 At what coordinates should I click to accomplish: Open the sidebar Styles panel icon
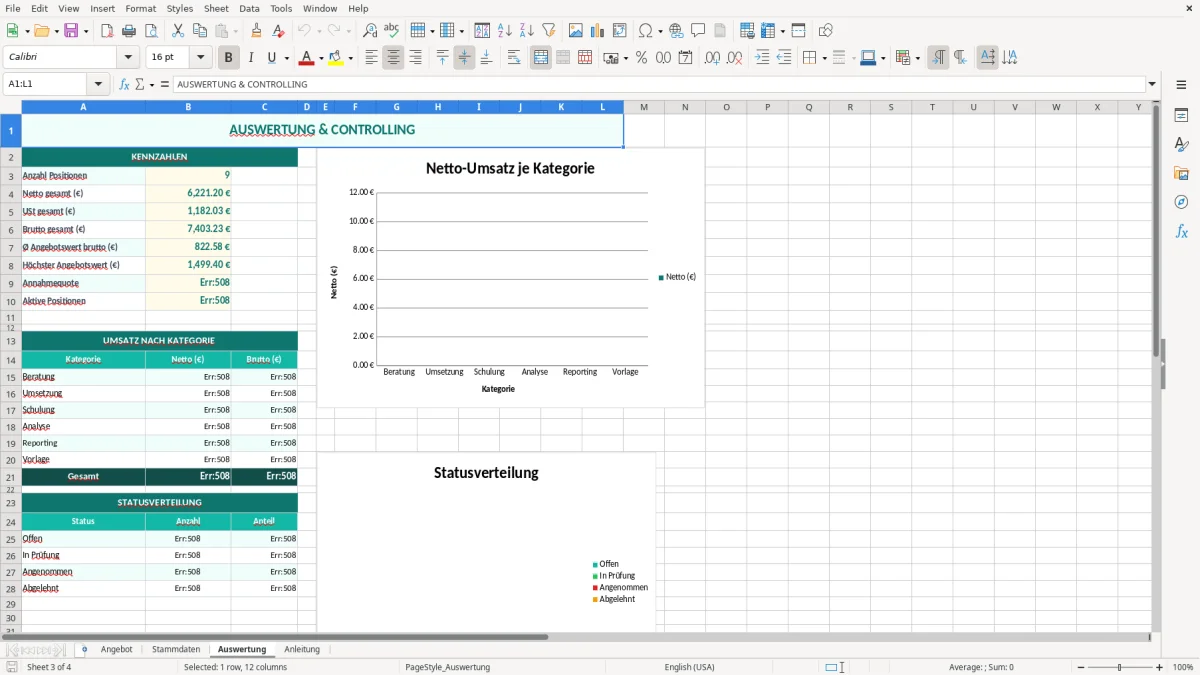(x=1181, y=144)
